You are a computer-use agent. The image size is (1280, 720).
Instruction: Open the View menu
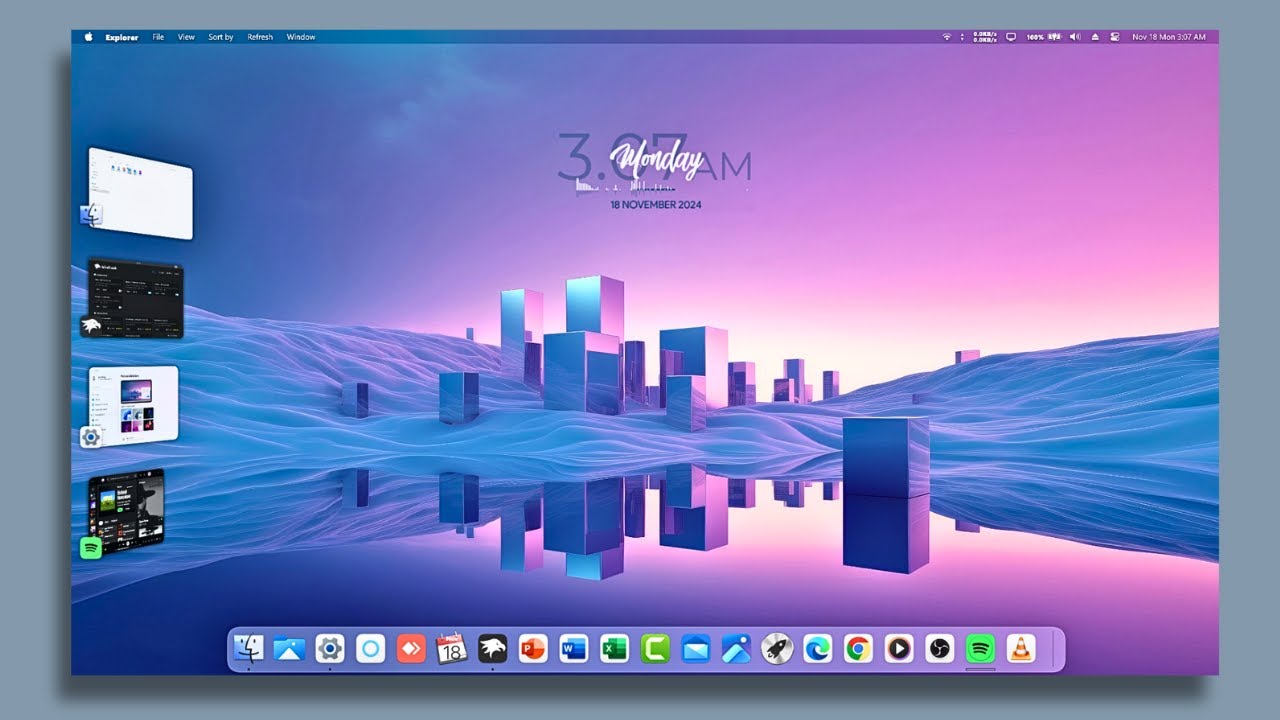click(x=185, y=36)
